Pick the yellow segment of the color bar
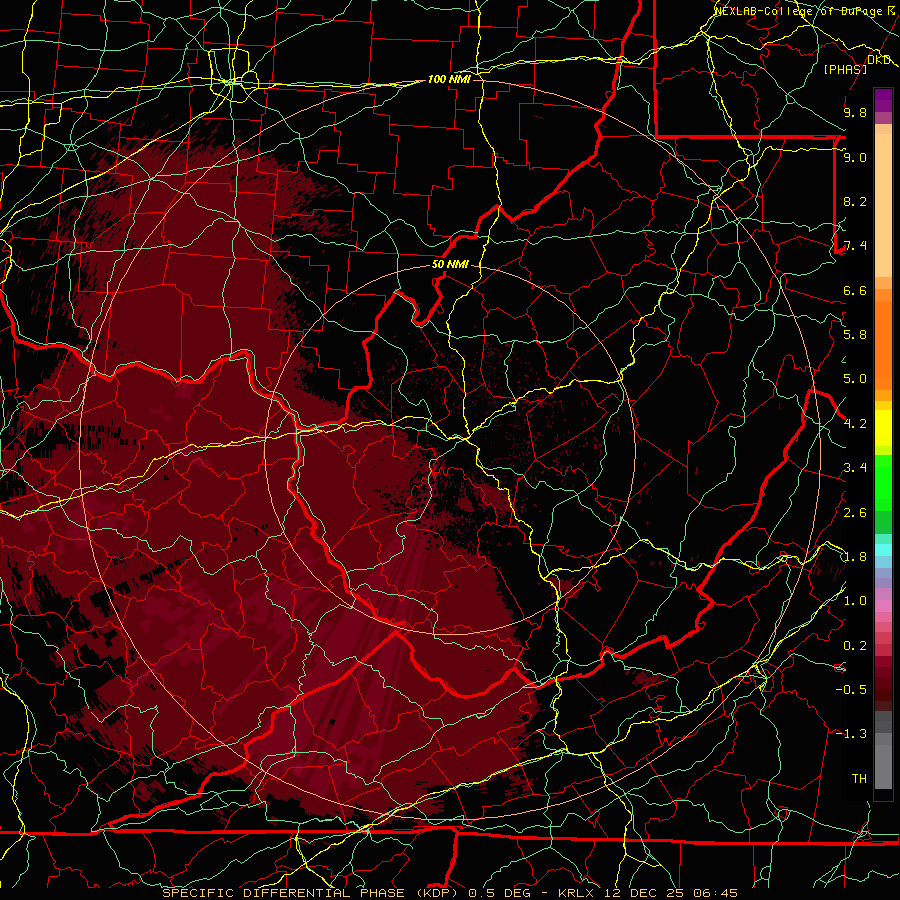Image resolution: width=900 pixels, height=900 pixels. (883, 428)
